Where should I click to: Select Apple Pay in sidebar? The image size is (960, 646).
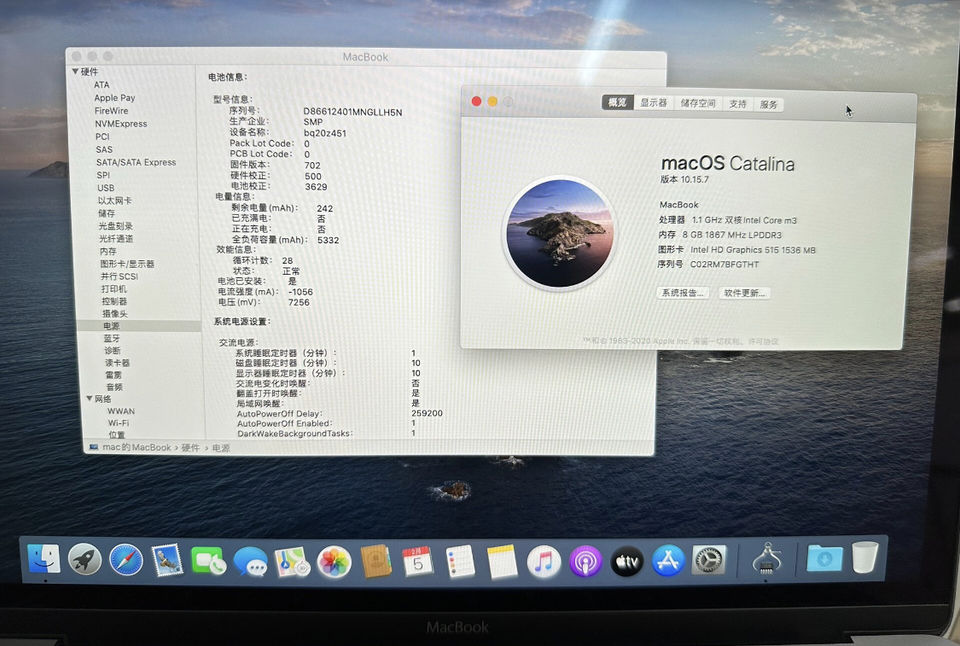[114, 98]
